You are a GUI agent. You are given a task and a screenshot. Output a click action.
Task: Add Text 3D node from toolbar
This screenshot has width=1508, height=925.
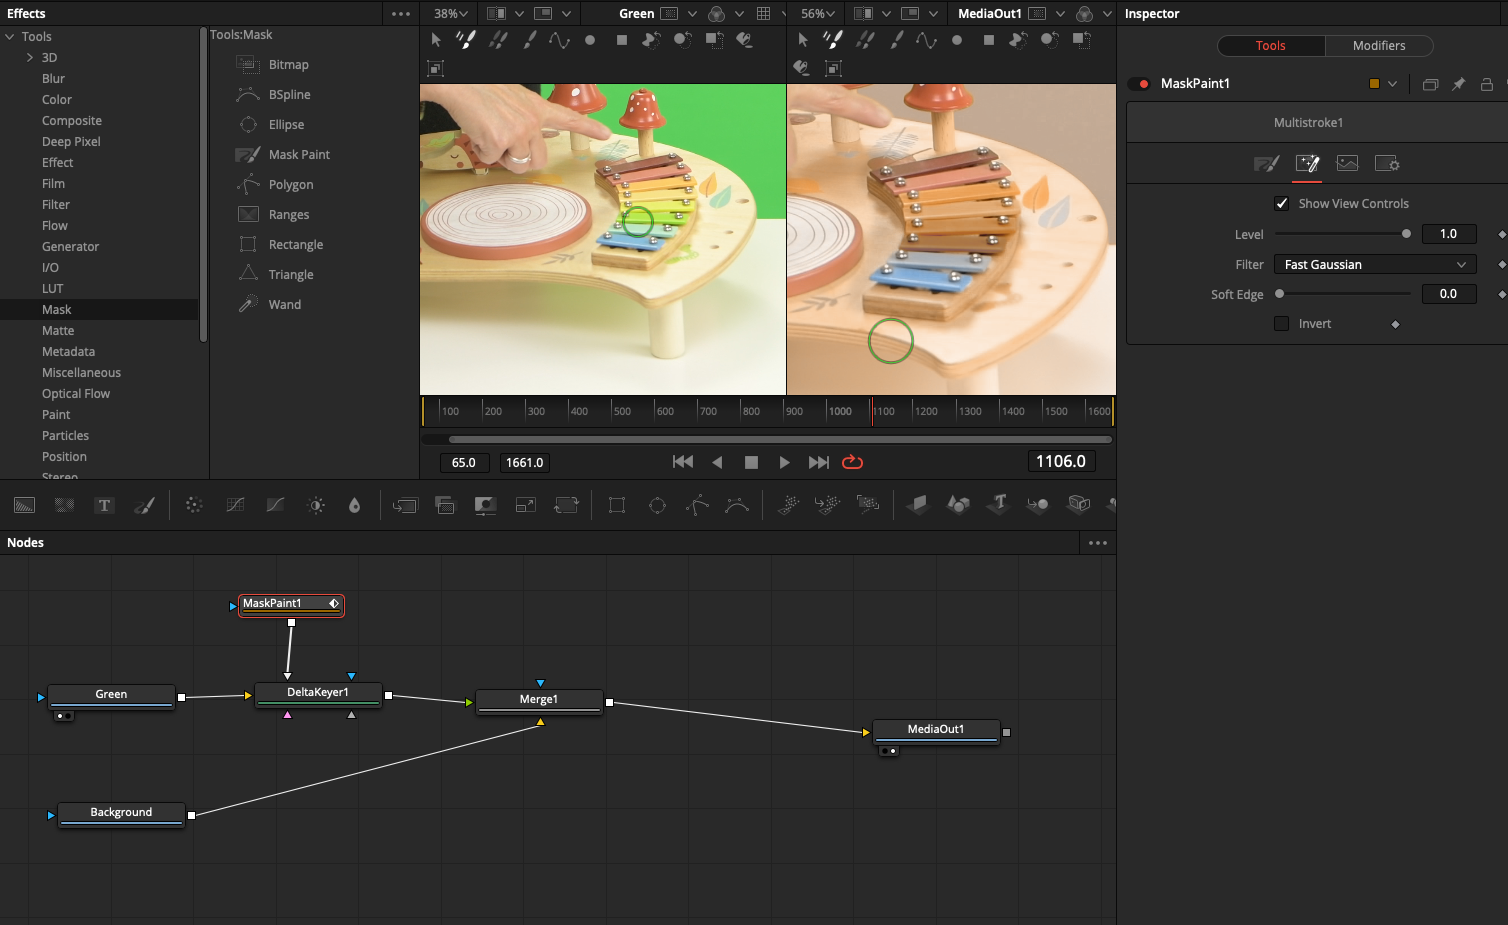coord(999,503)
